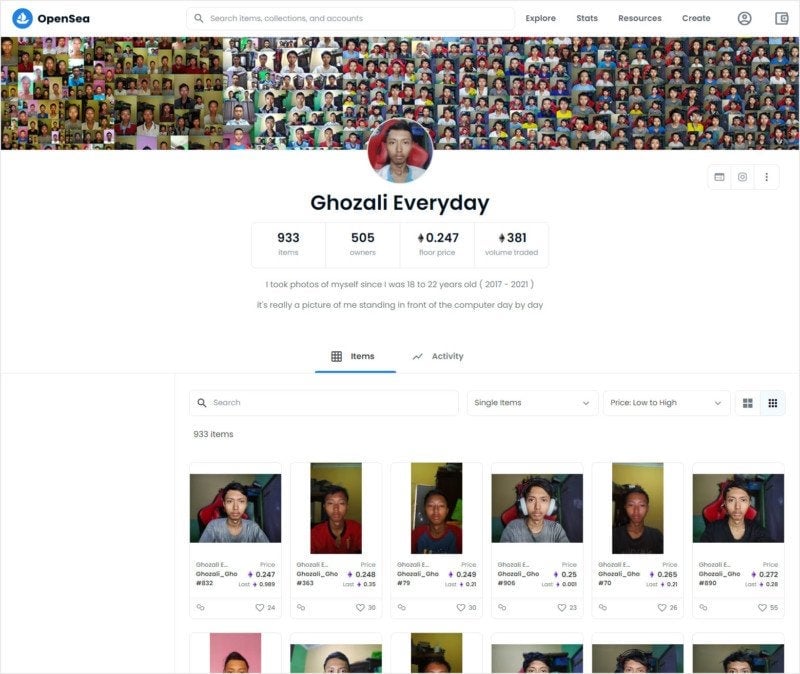Like item #363 using the heart
The width and height of the screenshot is (800, 674).
coord(361,607)
